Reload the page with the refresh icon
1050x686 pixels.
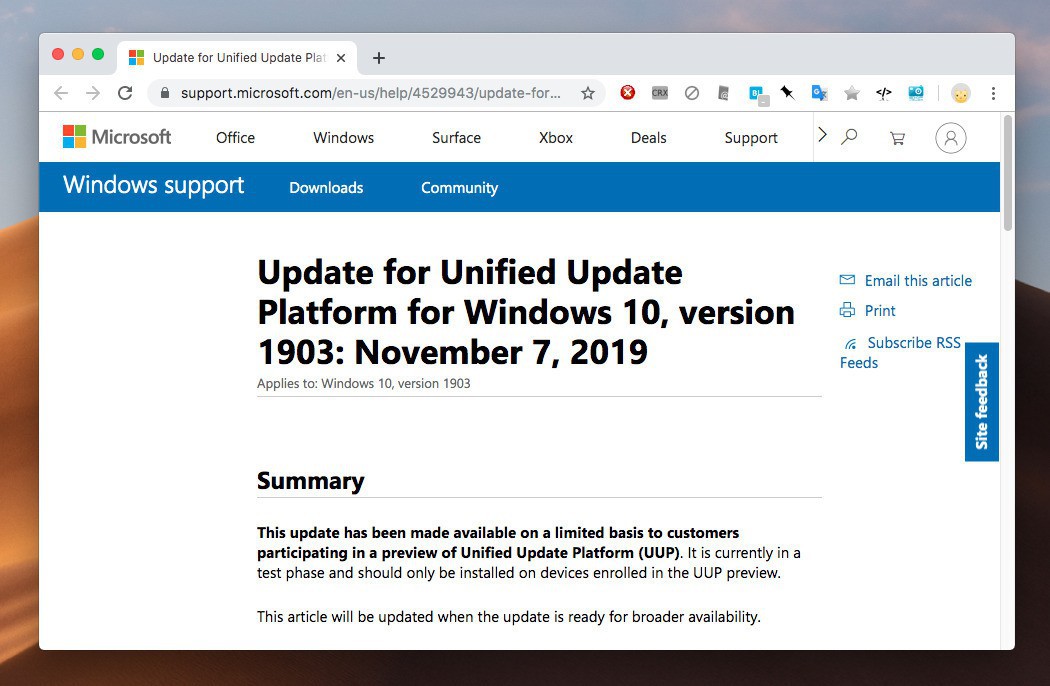click(x=125, y=93)
